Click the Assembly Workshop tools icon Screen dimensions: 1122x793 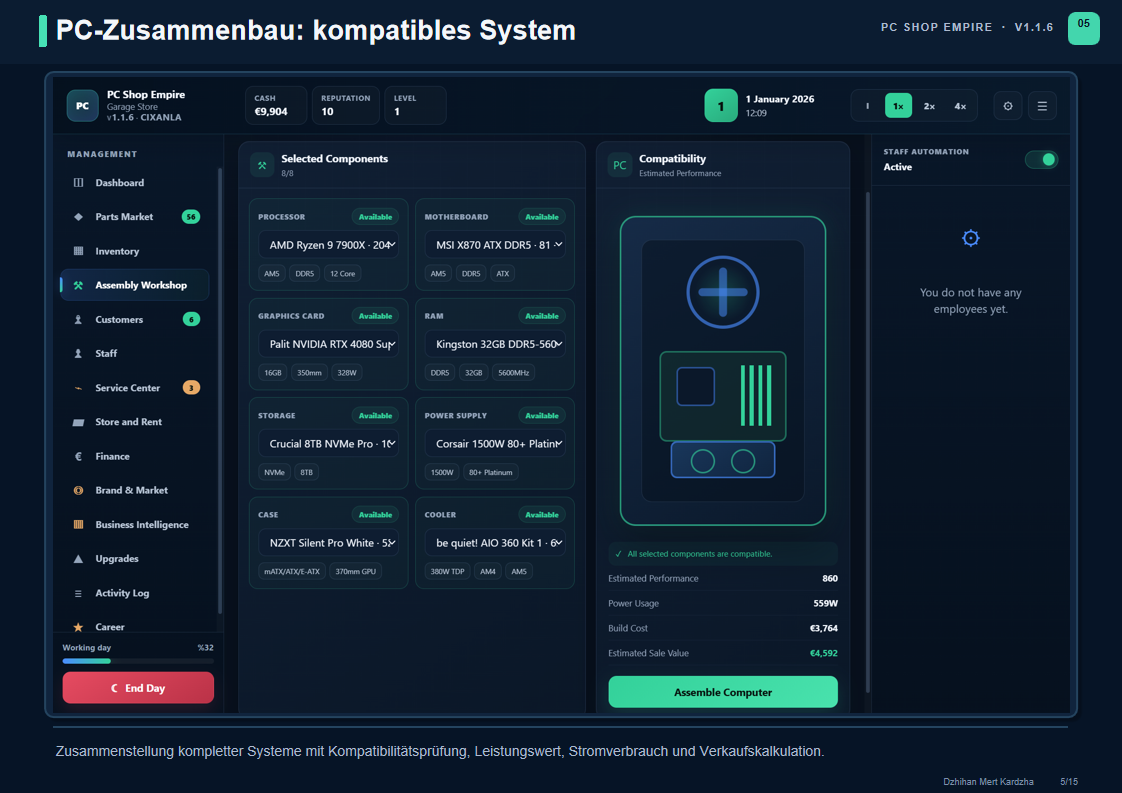[x=79, y=285]
